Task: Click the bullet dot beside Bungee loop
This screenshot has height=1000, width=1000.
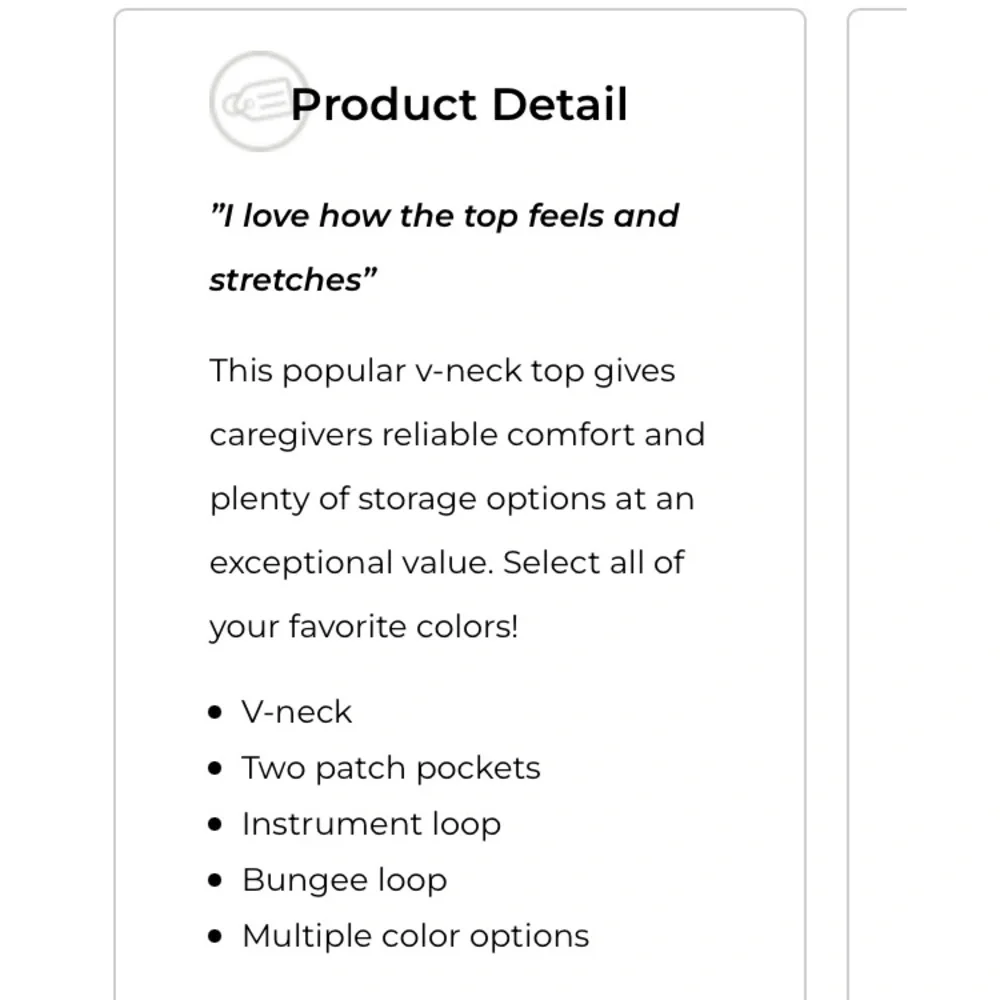Action: 216,881
